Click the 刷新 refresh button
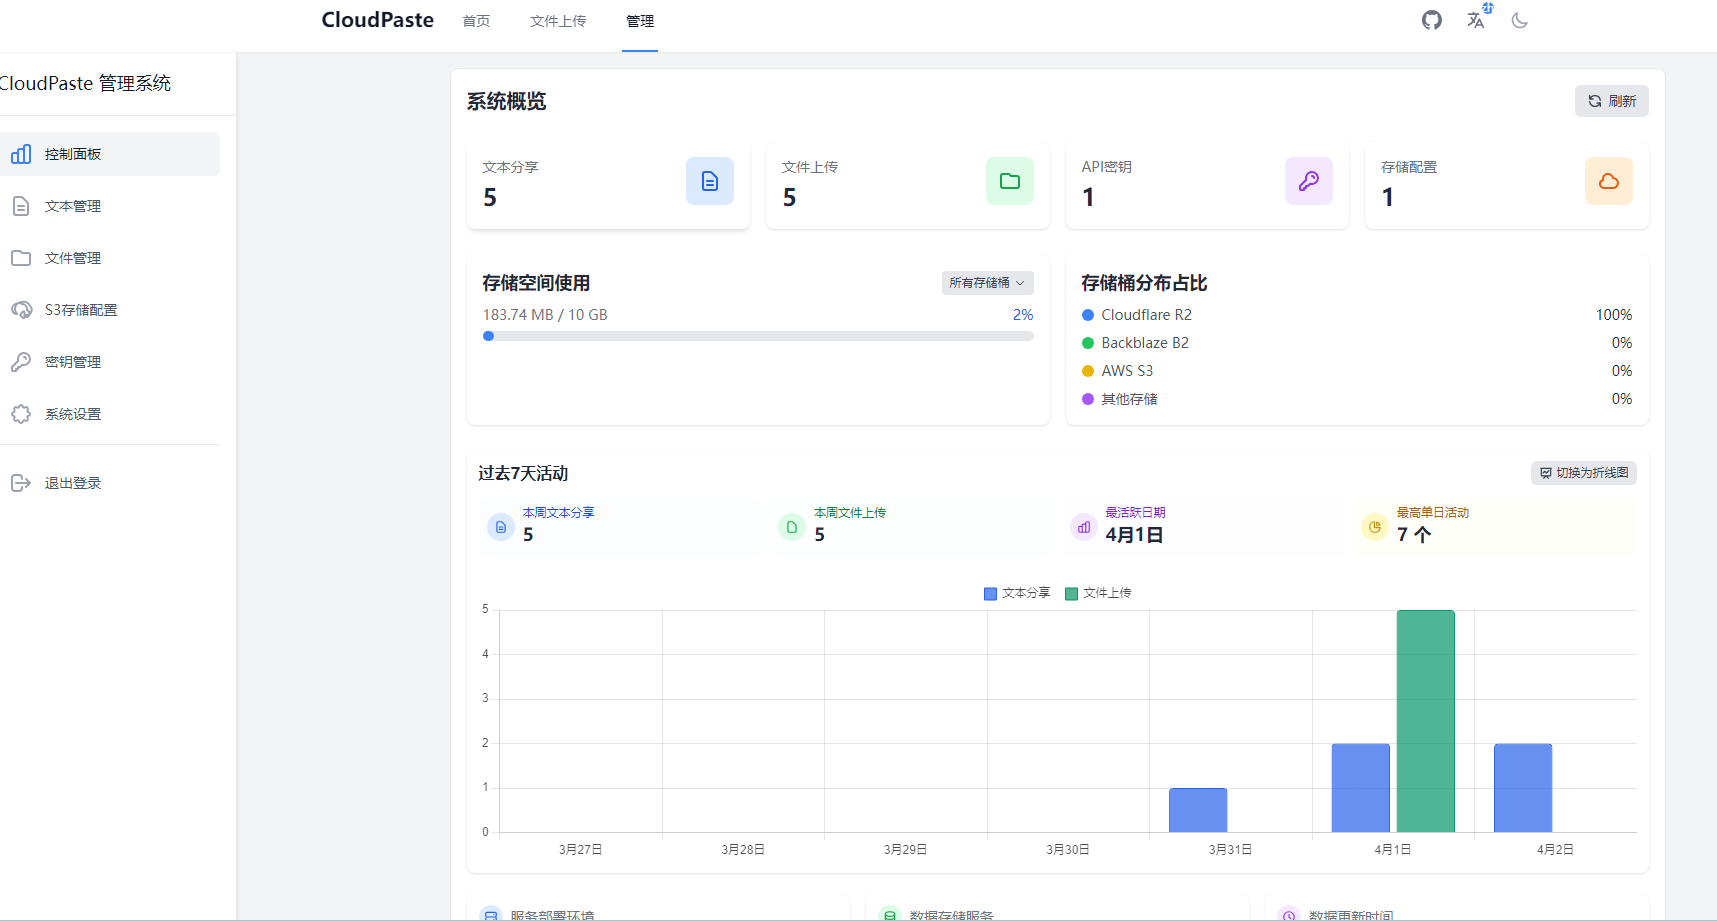 (x=1611, y=101)
